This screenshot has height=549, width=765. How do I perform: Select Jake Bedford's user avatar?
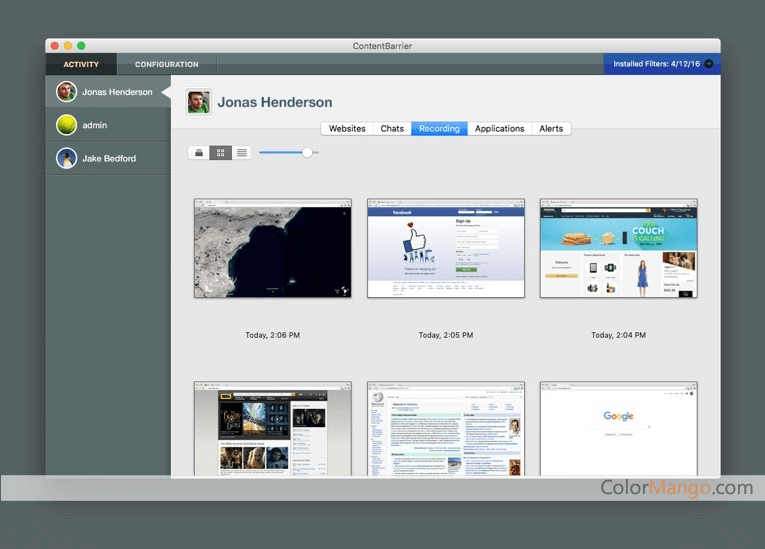tap(66, 158)
